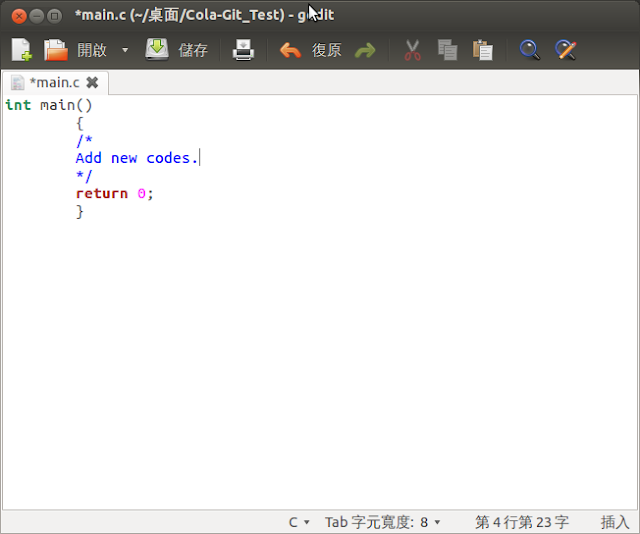Click the save disk icon
Image resolution: width=640 pixels, height=534 pixels.
pyautogui.click(x=157, y=50)
